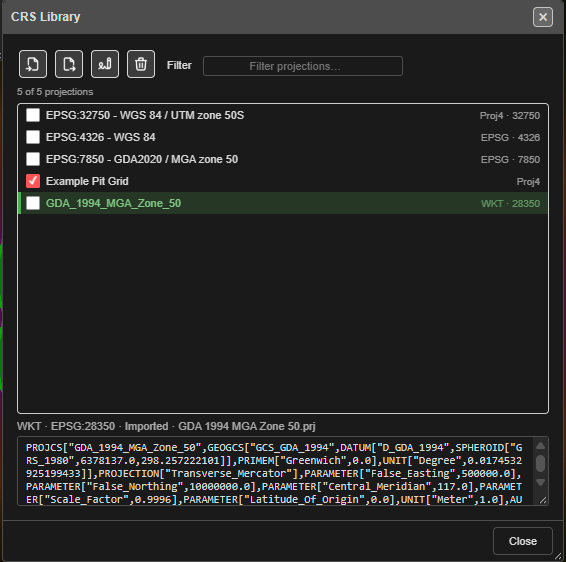Check the GDA_1994_MGA_Zone_50 checkbox
The image size is (566, 562).
[x=33, y=203]
